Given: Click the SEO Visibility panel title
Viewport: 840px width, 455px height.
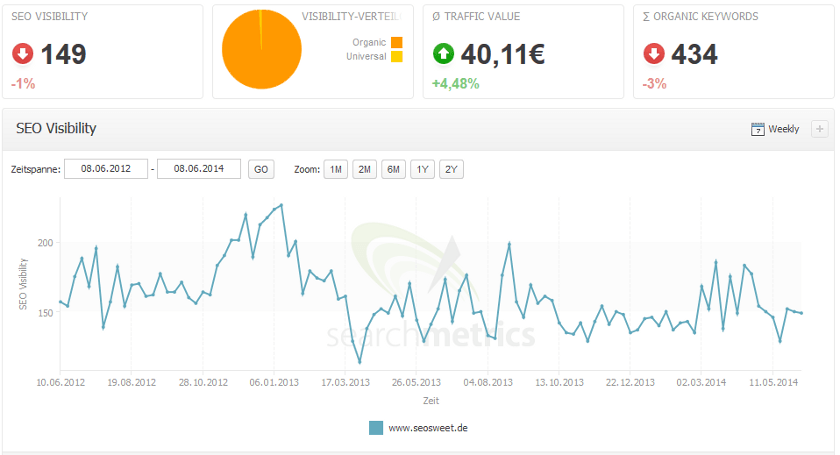Looking at the screenshot, I should pos(56,129).
